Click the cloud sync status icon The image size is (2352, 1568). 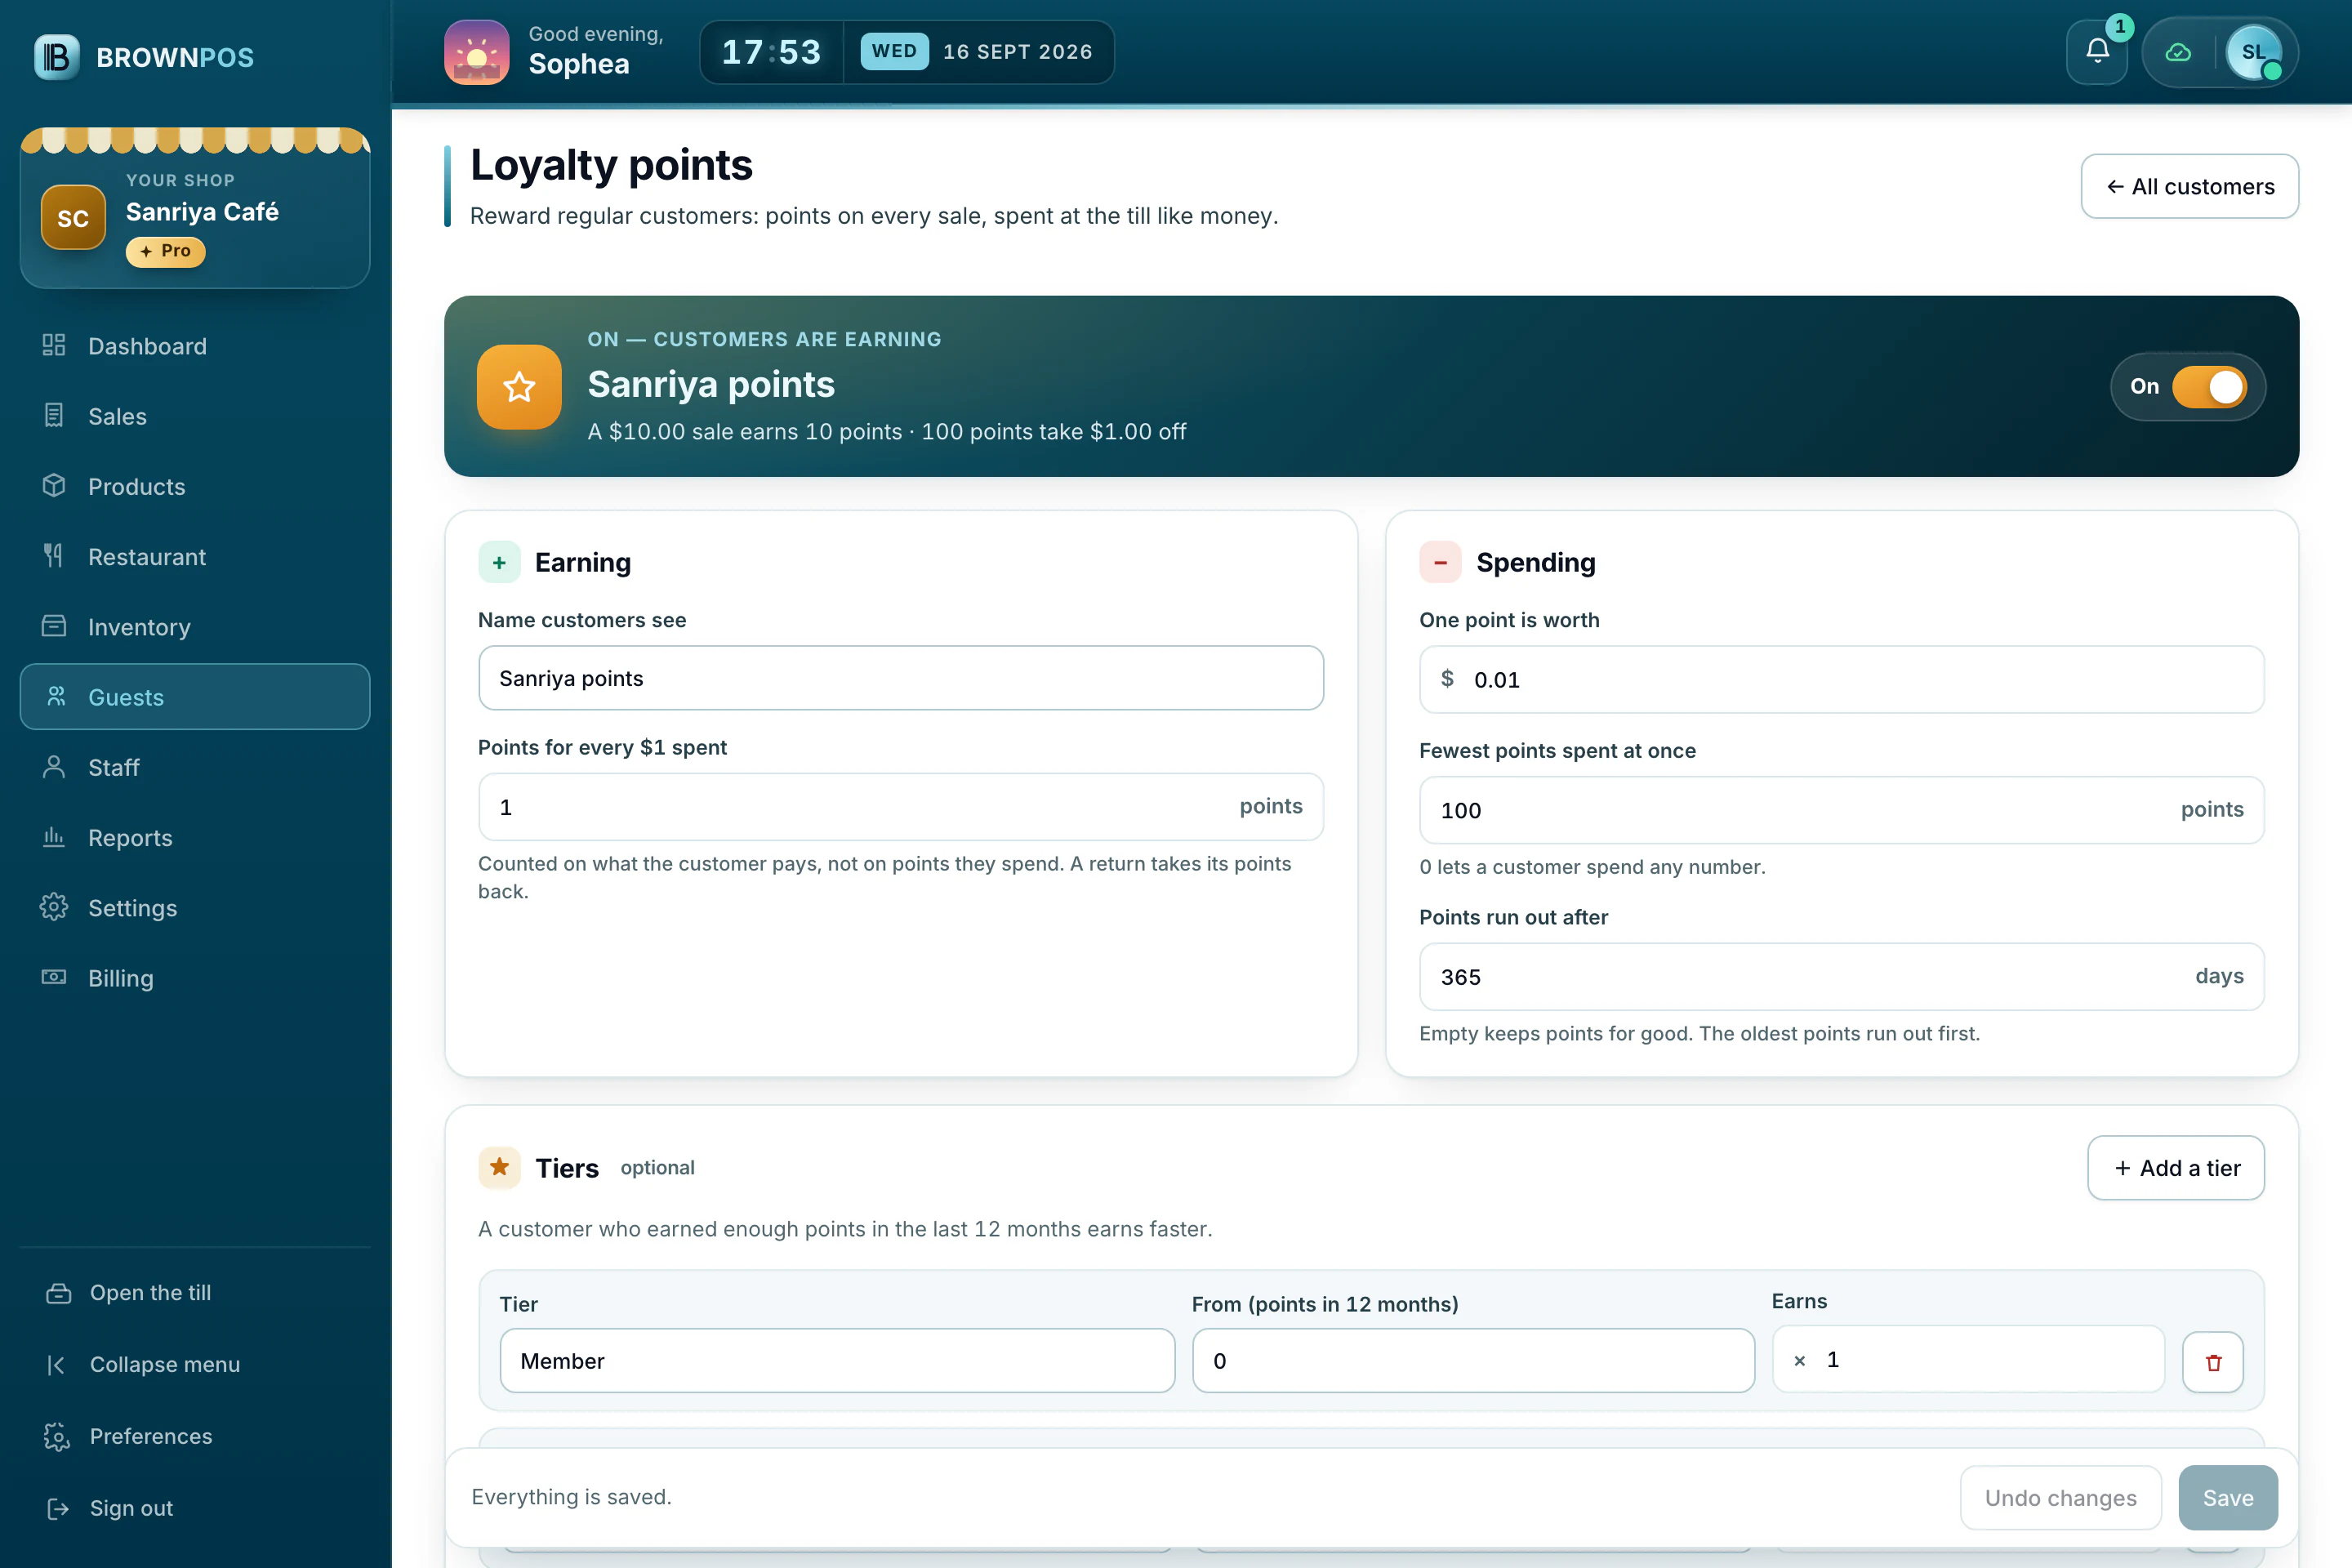click(x=2178, y=52)
